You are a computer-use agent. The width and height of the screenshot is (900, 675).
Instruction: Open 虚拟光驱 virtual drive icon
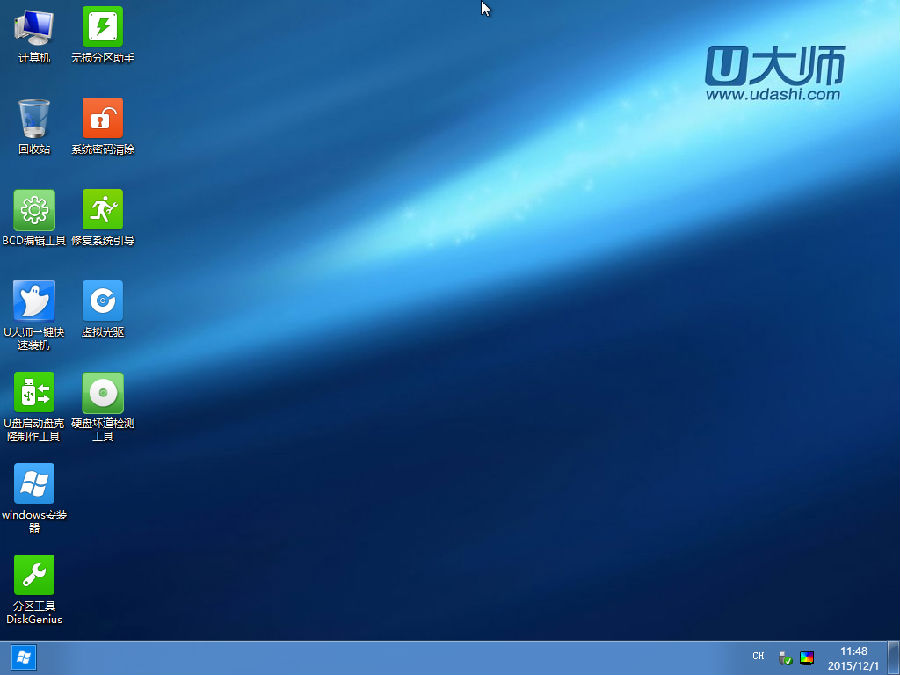pyautogui.click(x=103, y=301)
